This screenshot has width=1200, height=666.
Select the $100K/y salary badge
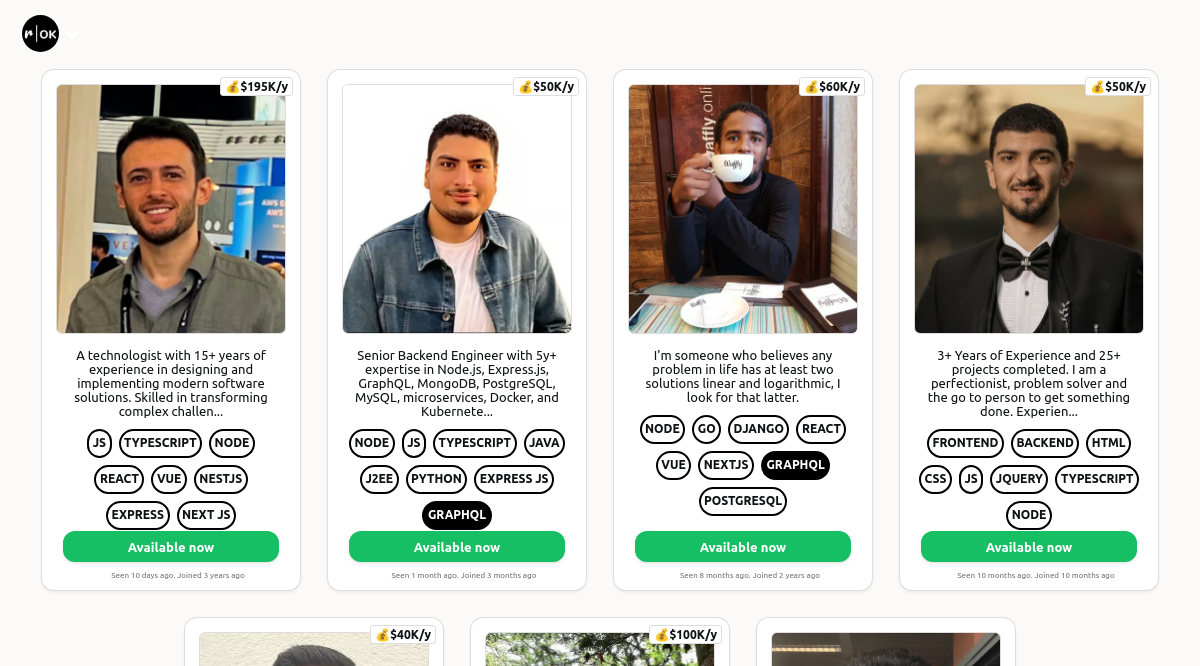pos(686,635)
